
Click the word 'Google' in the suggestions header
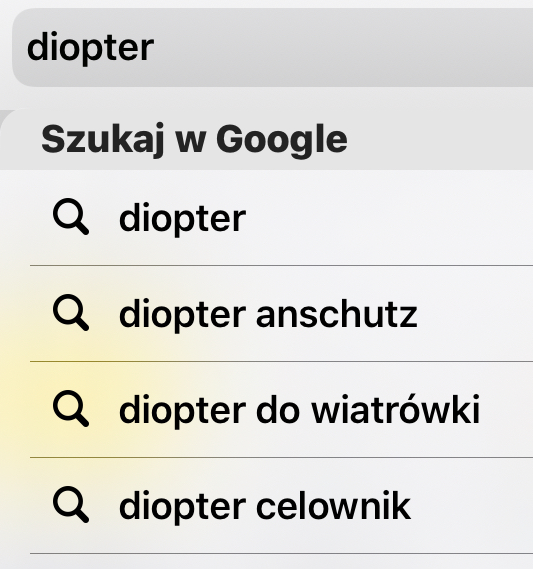282,140
